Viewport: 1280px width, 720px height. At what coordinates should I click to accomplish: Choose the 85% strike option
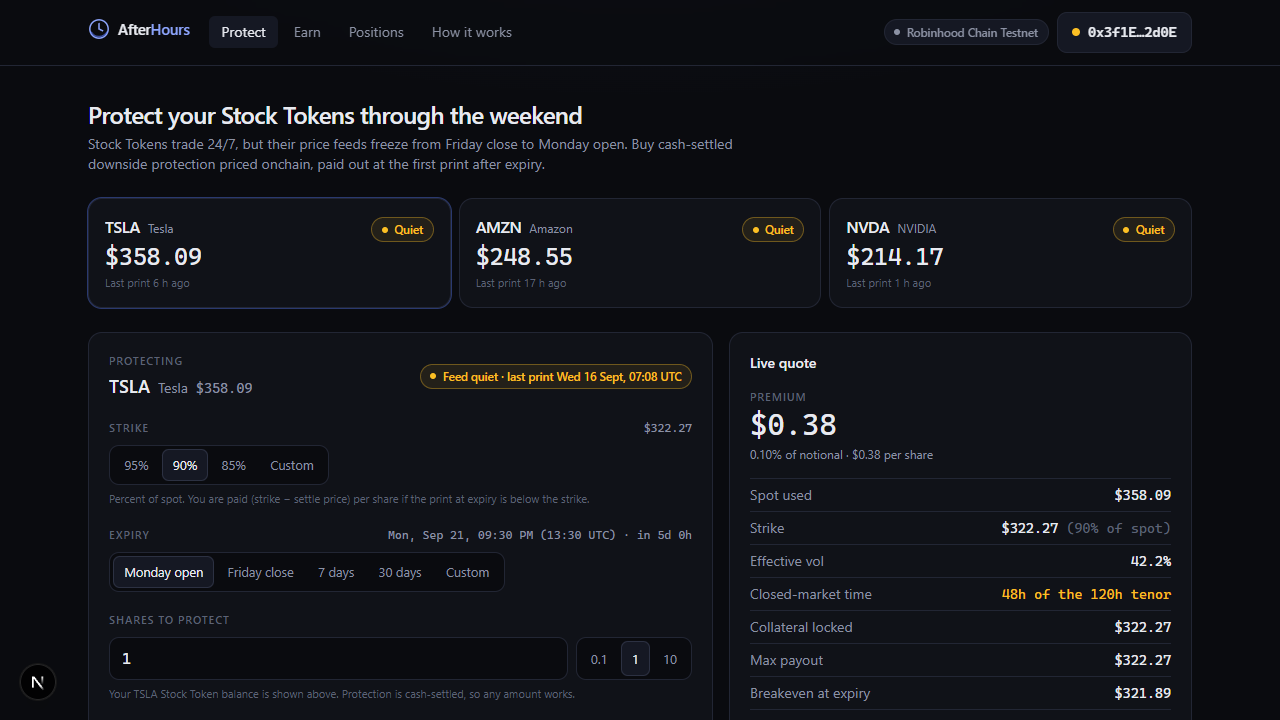point(233,465)
